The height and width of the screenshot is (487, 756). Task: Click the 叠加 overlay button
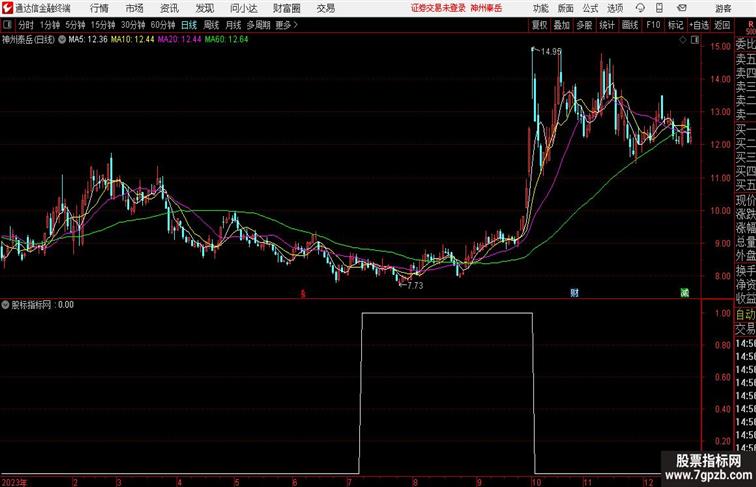562,25
